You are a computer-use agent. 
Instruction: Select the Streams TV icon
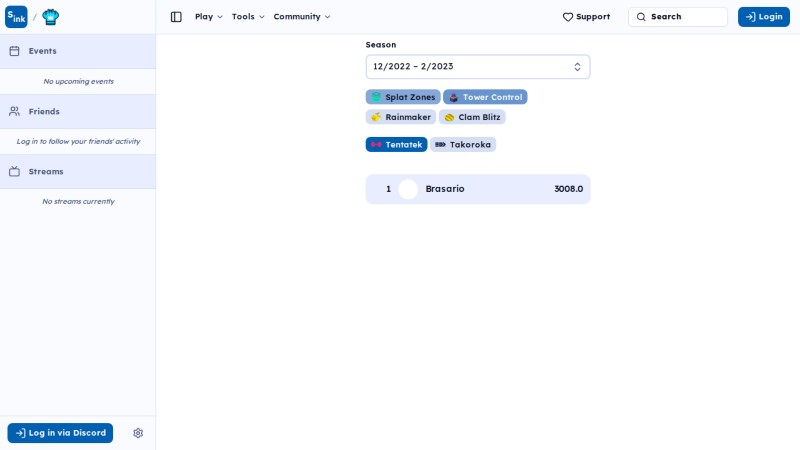pyautogui.click(x=14, y=171)
